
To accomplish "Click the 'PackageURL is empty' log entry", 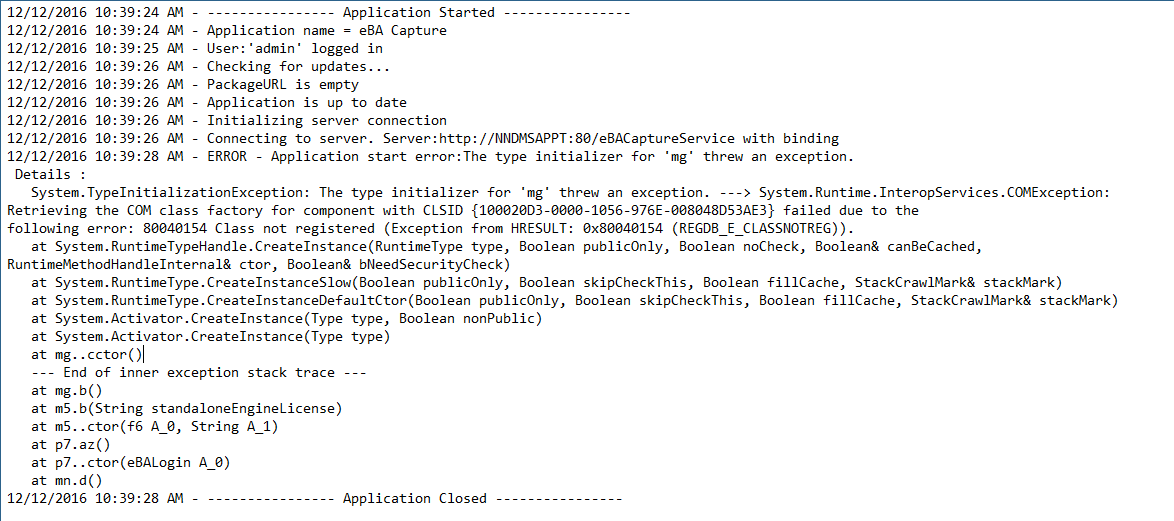I will pos(183,85).
